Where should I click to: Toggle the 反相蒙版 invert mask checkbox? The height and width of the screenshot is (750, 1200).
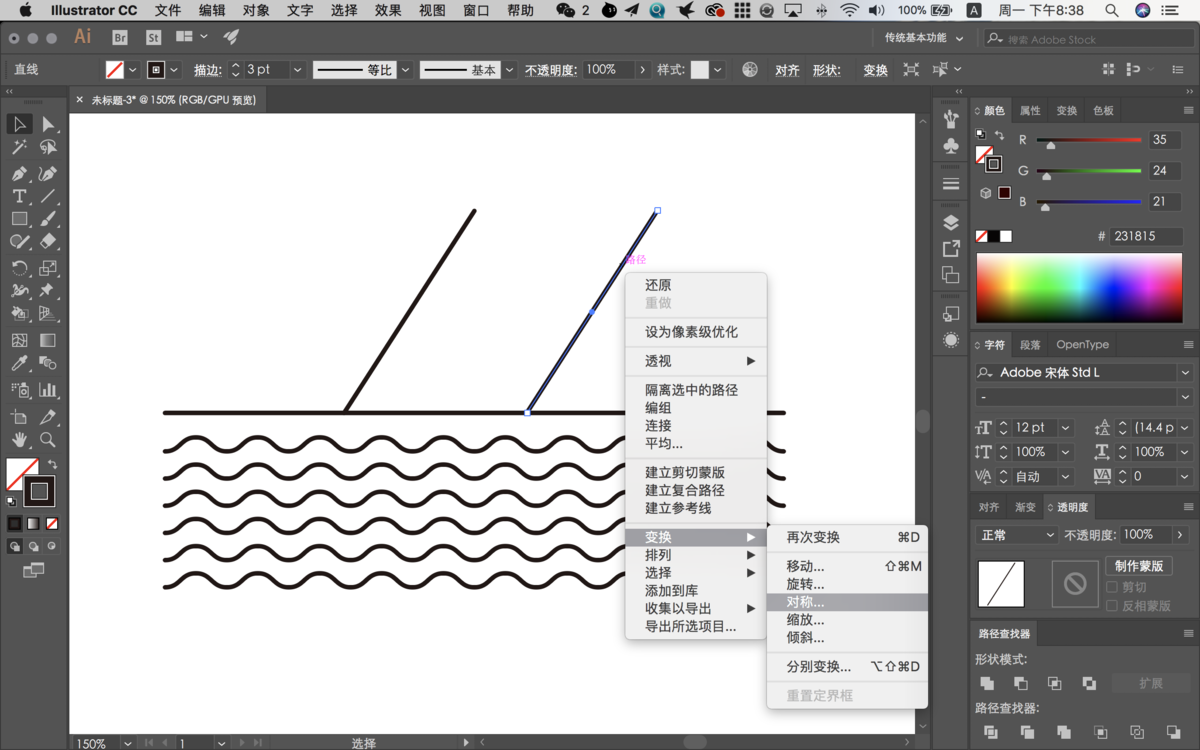pyautogui.click(x=1112, y=606)
